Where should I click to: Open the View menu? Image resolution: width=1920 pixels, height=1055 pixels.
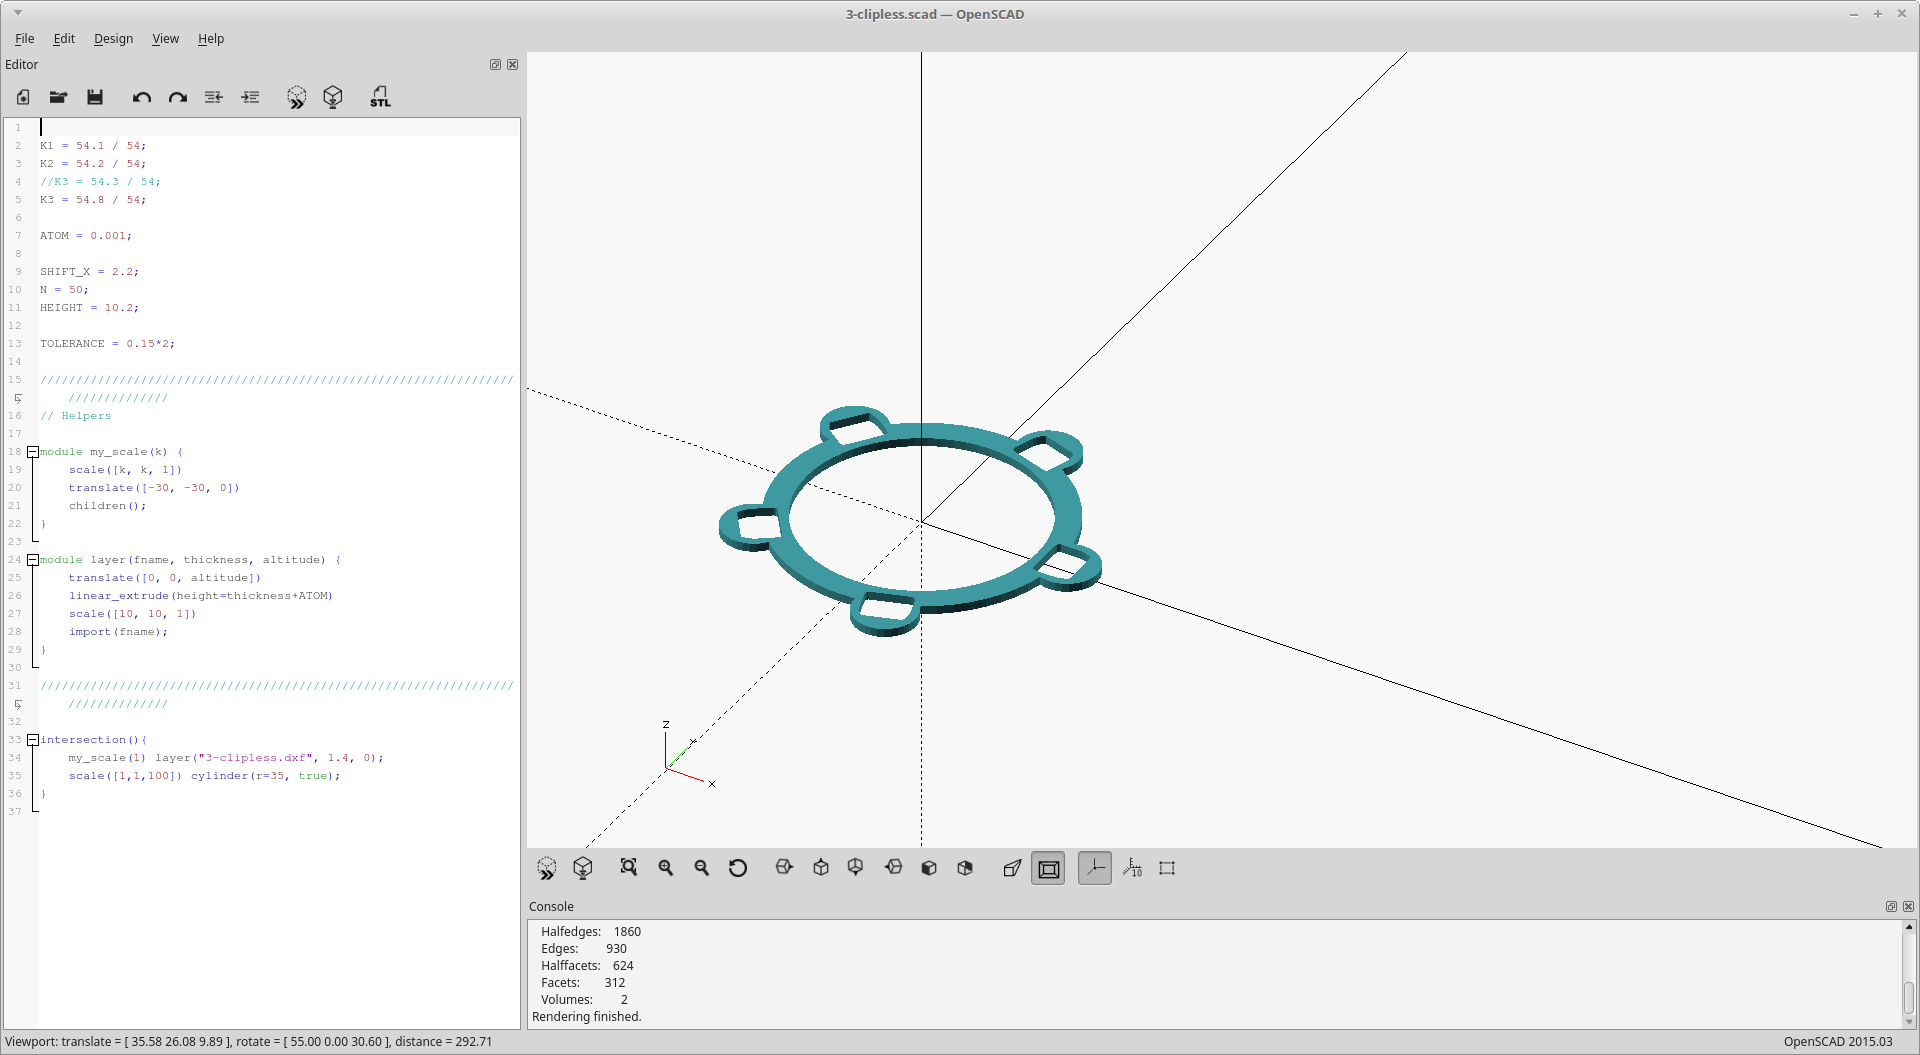coord(165,39)
